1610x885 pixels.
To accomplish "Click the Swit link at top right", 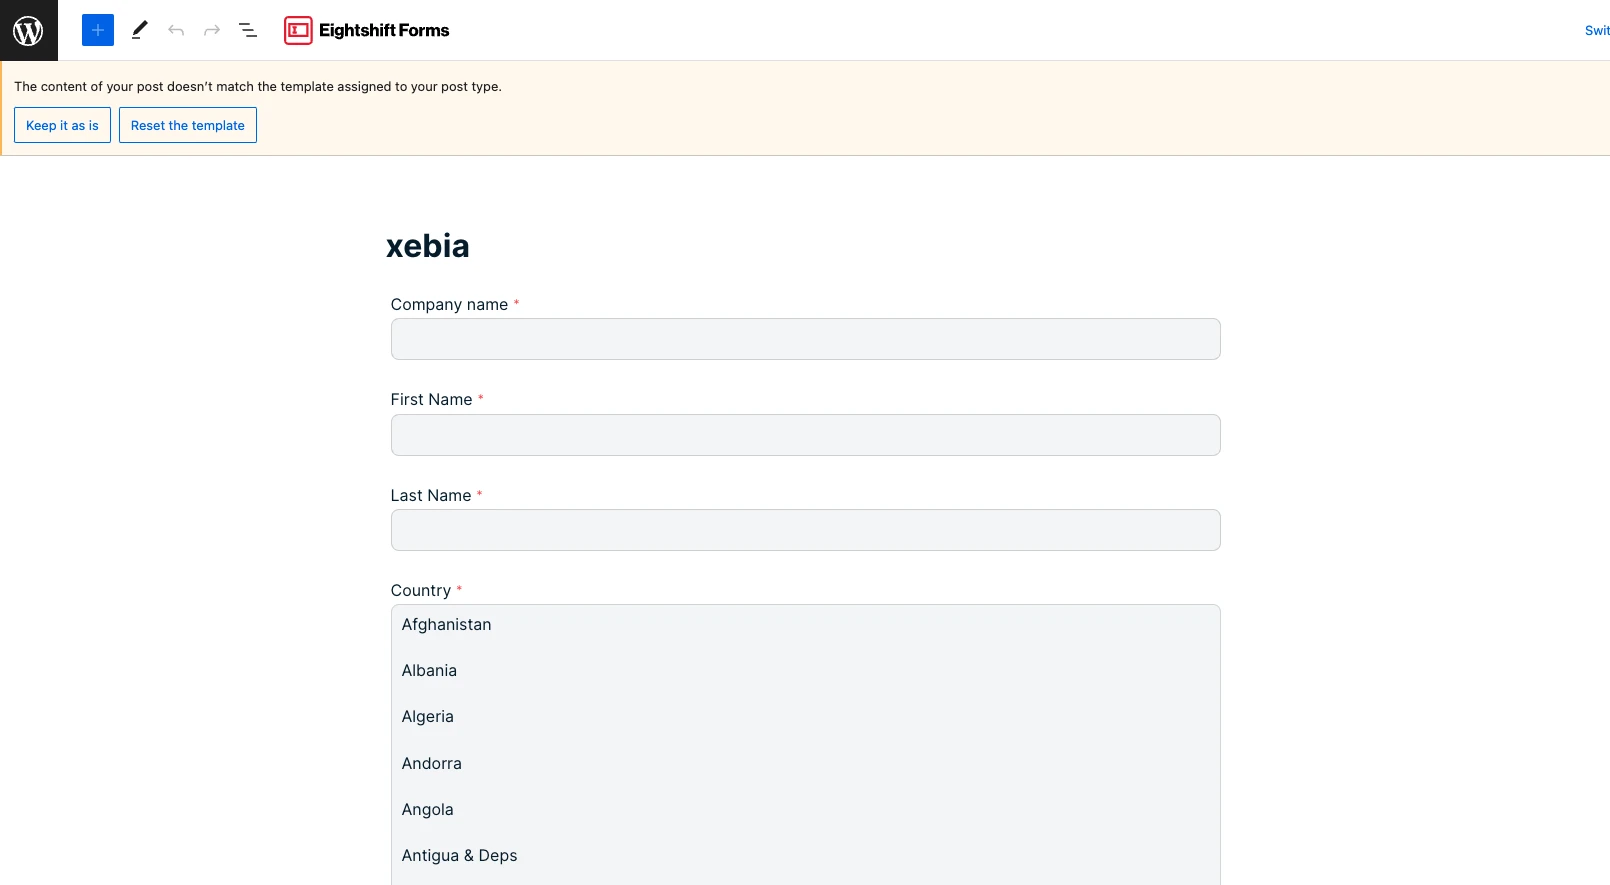I will pos(1596,30).
